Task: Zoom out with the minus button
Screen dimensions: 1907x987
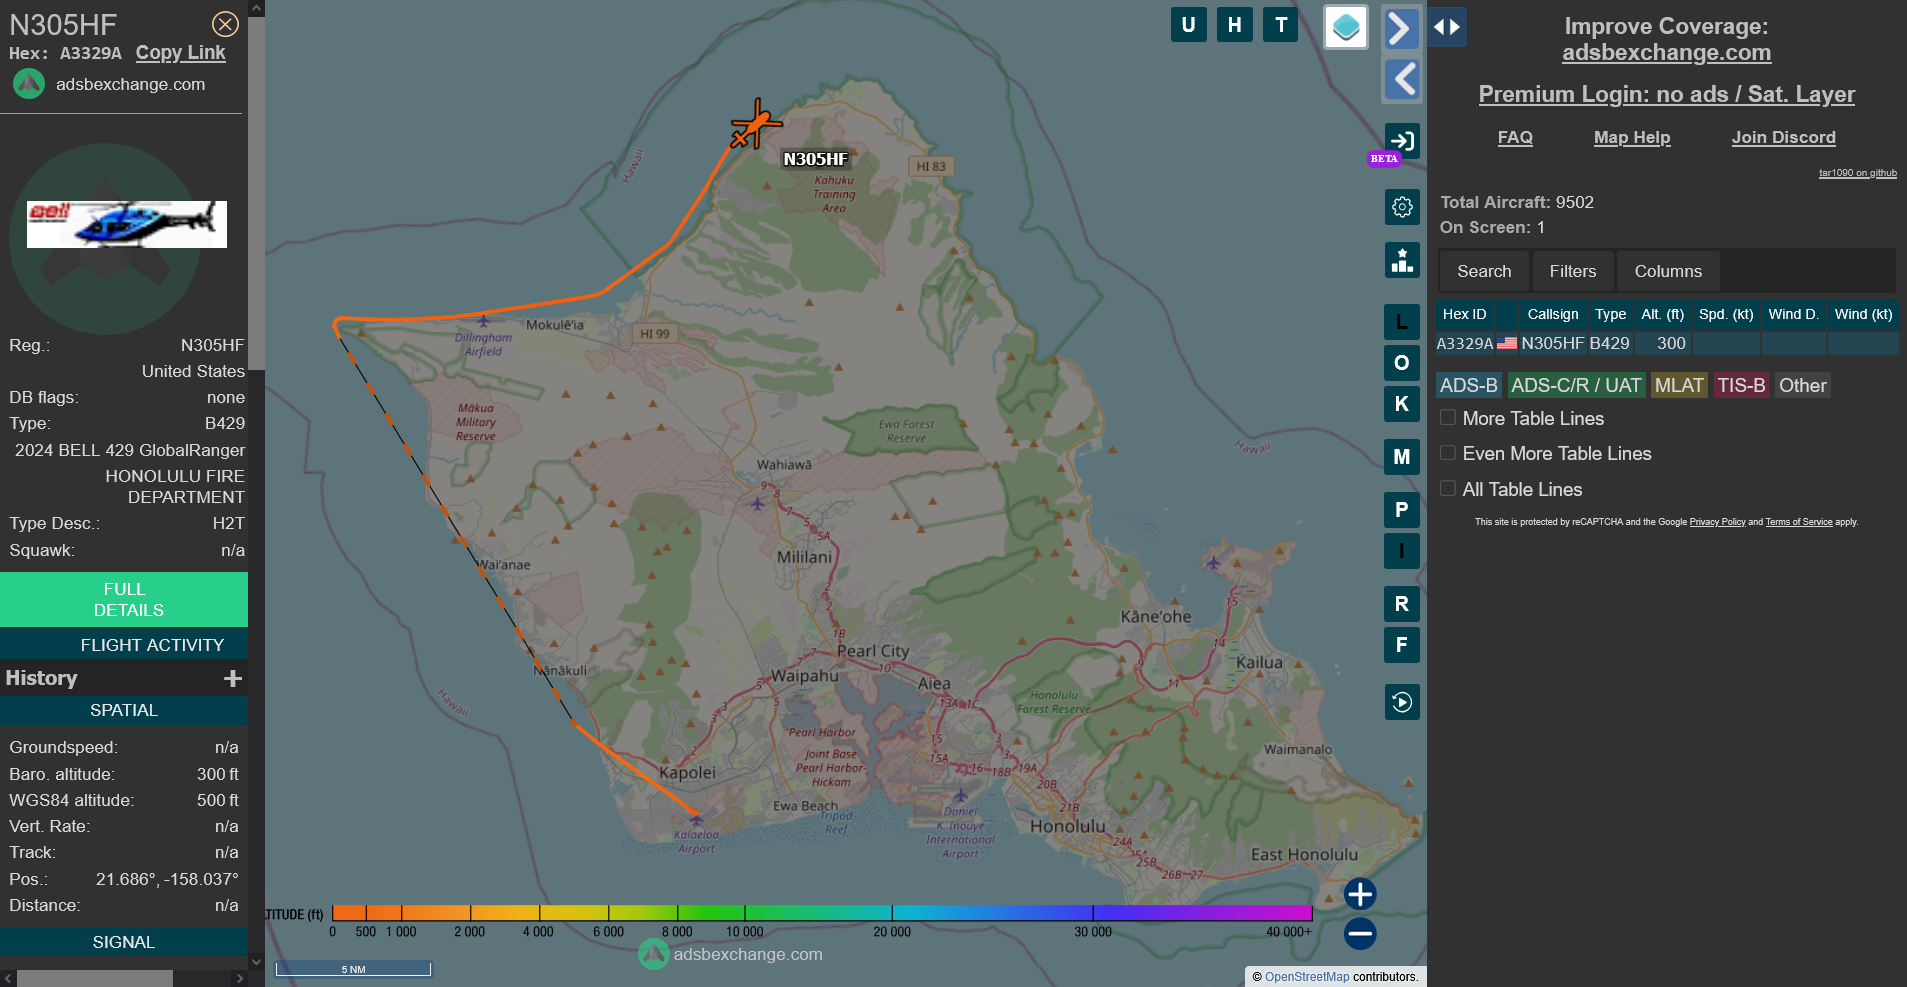Action: click(x=1360, y=934)
